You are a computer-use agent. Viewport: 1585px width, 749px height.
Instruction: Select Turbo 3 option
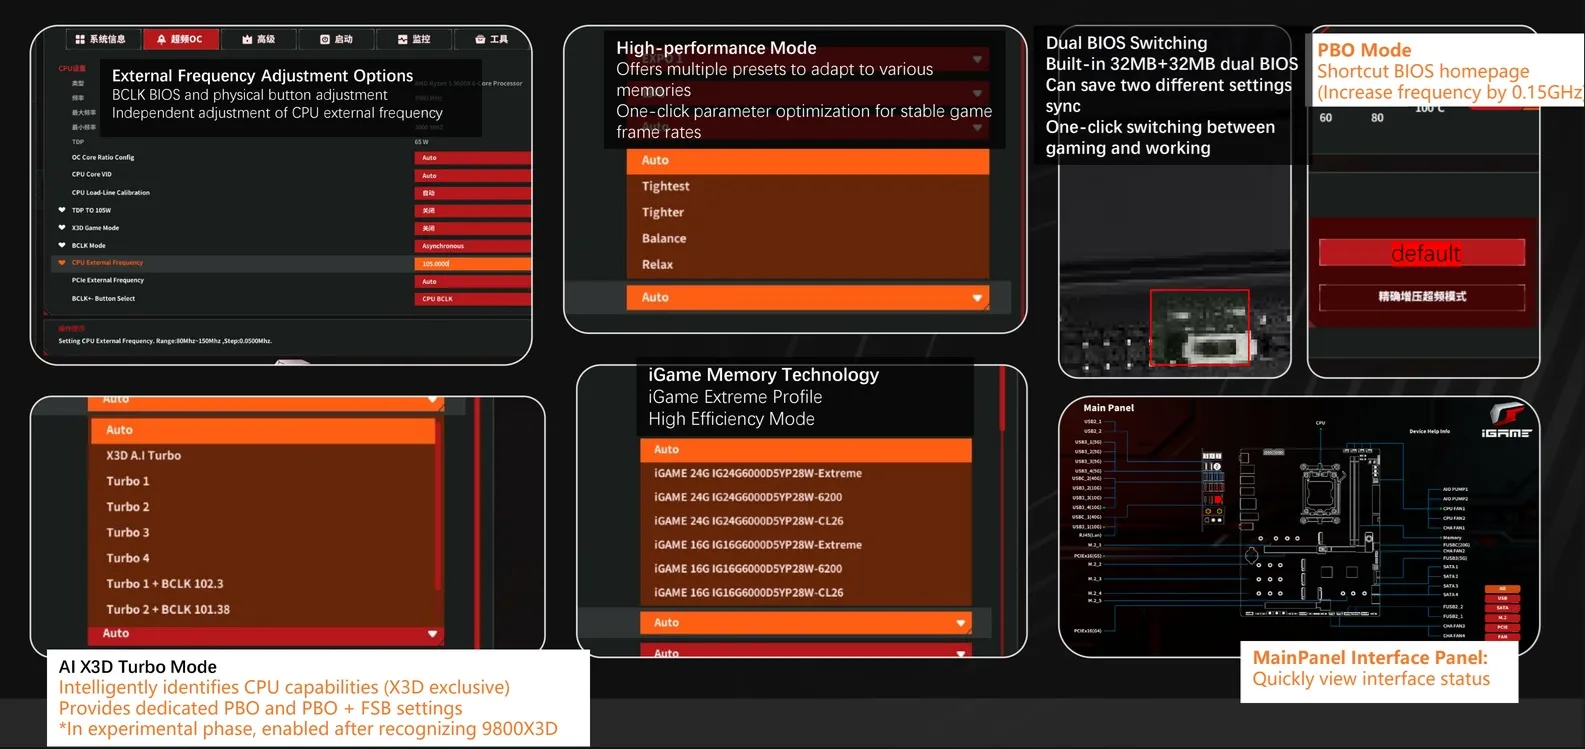point(264,532)
